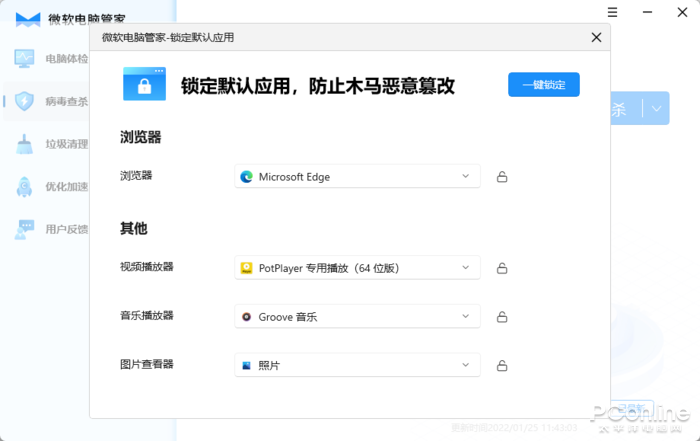Open the 垃圾清理 broom icon
The width and height of the screenshot is (700, 441).
(x=25, y=143)
